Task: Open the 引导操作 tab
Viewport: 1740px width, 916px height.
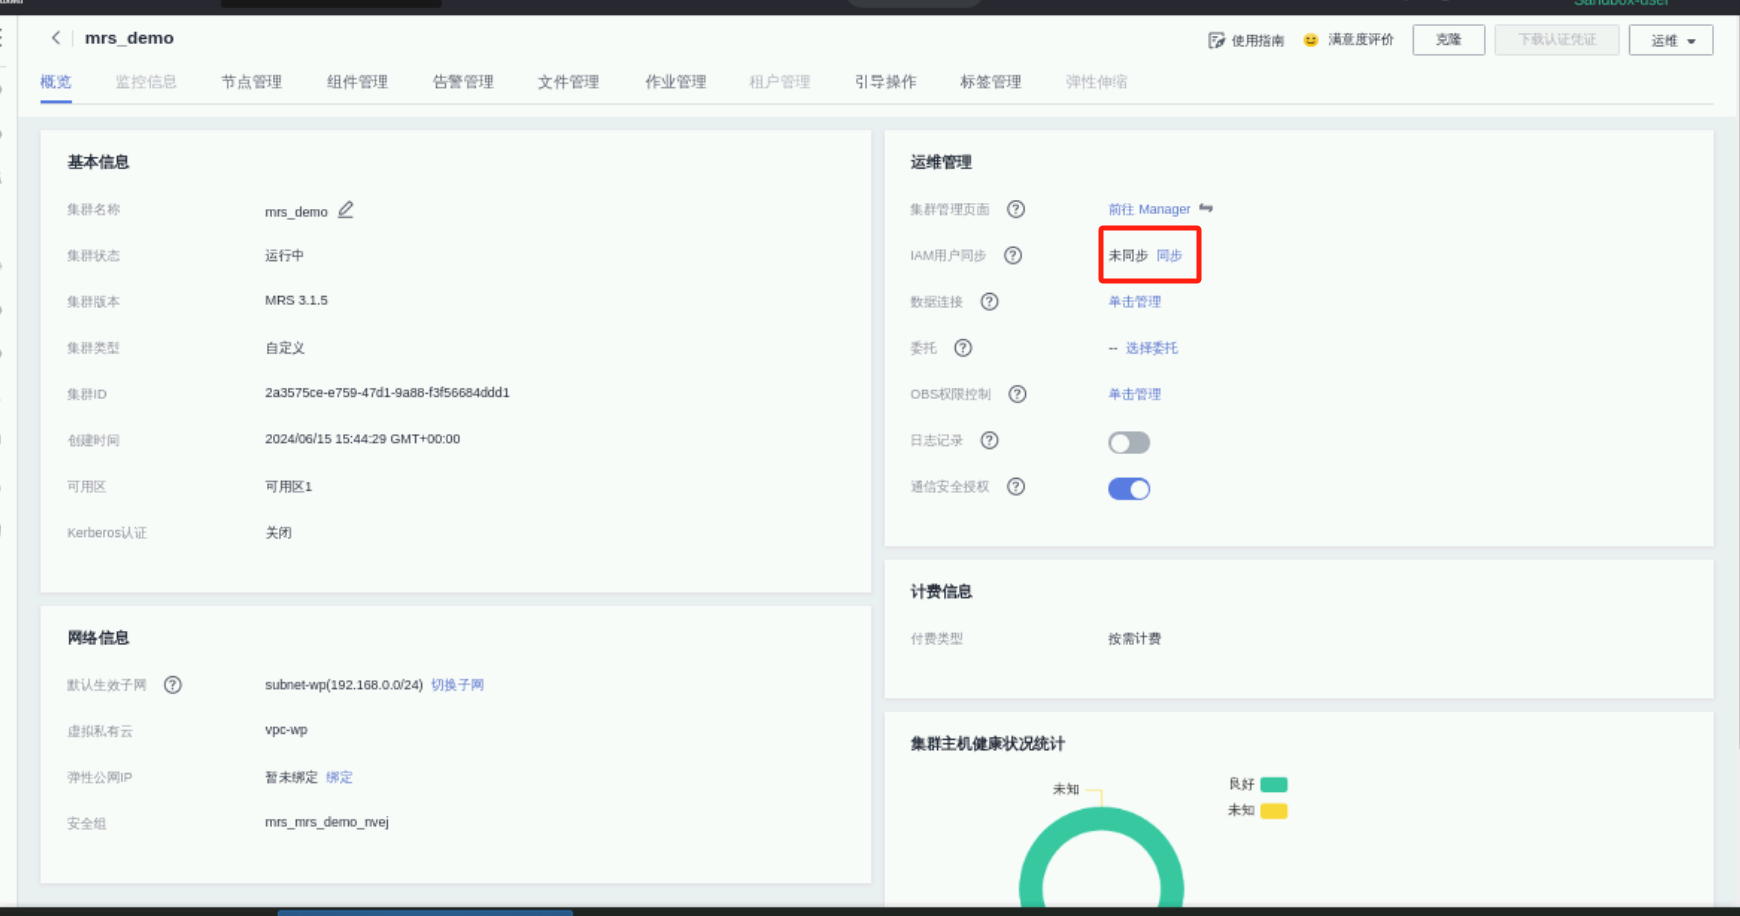Action: [885, 82]
